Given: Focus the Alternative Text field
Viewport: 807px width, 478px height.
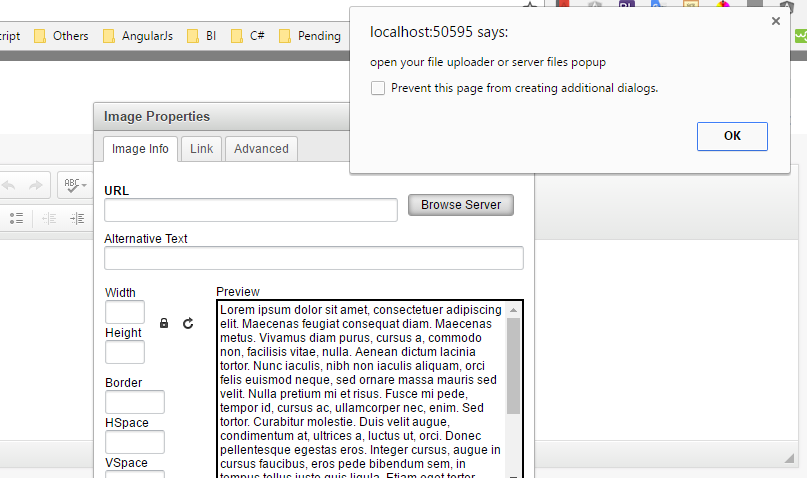Looking at the screenshot, I should coord(313,258).
